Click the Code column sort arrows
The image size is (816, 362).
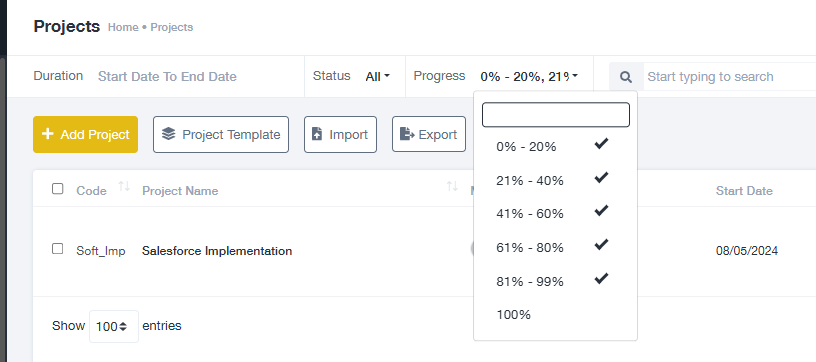click(124, 186)
